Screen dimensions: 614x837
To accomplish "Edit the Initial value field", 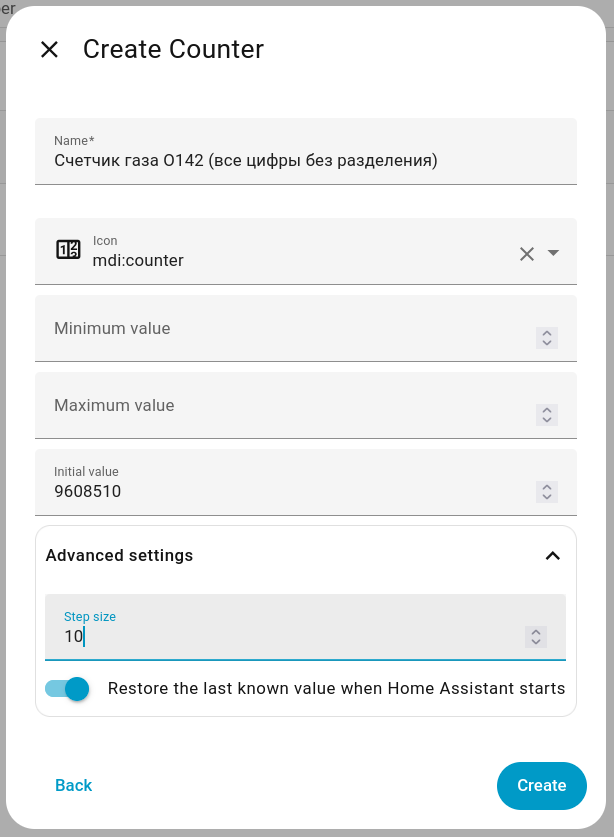I will 280,491.
